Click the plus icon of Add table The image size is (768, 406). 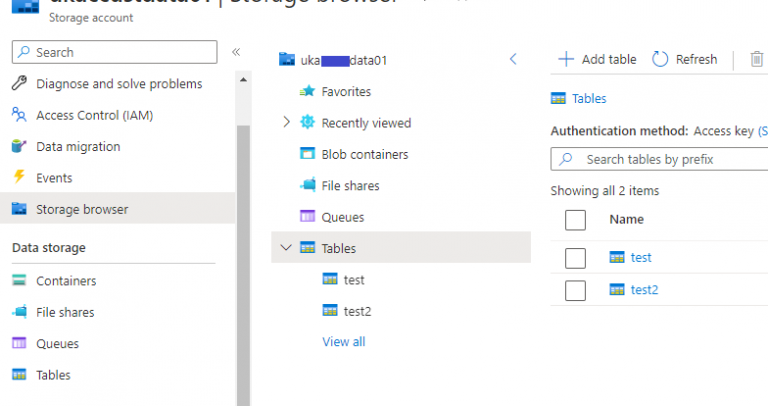(x=566, y=59)
